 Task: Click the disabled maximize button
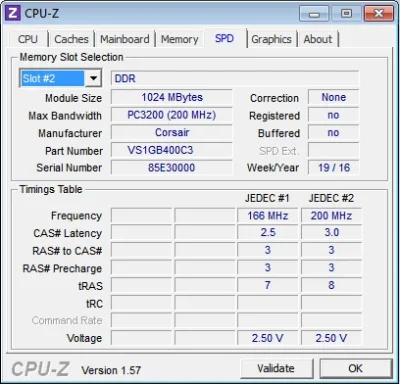346,14
